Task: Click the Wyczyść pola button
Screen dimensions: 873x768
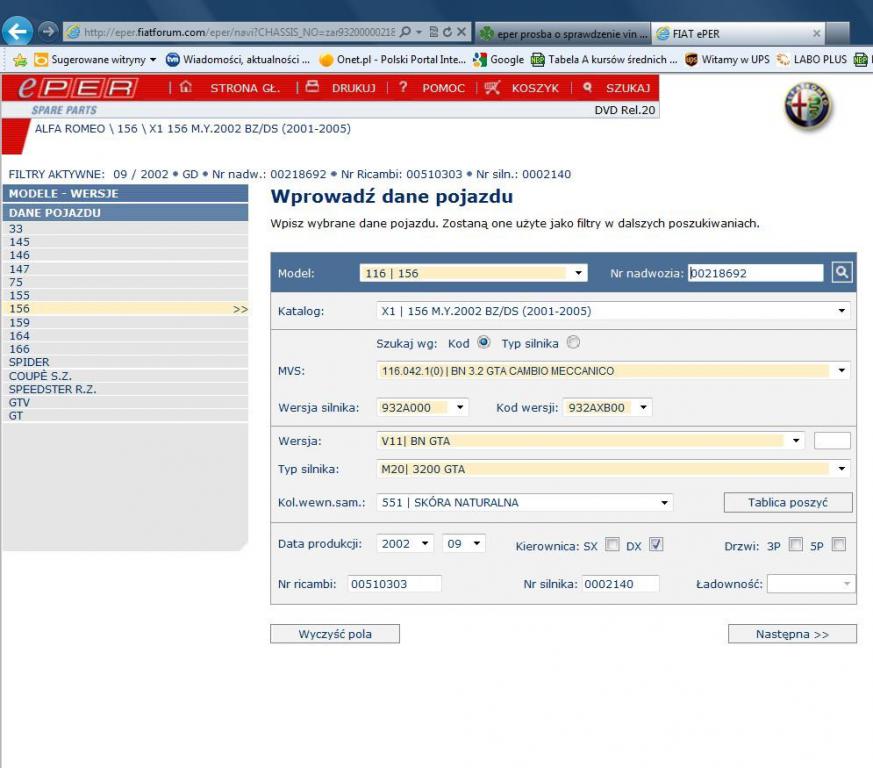Action: [x=335, y=634]
